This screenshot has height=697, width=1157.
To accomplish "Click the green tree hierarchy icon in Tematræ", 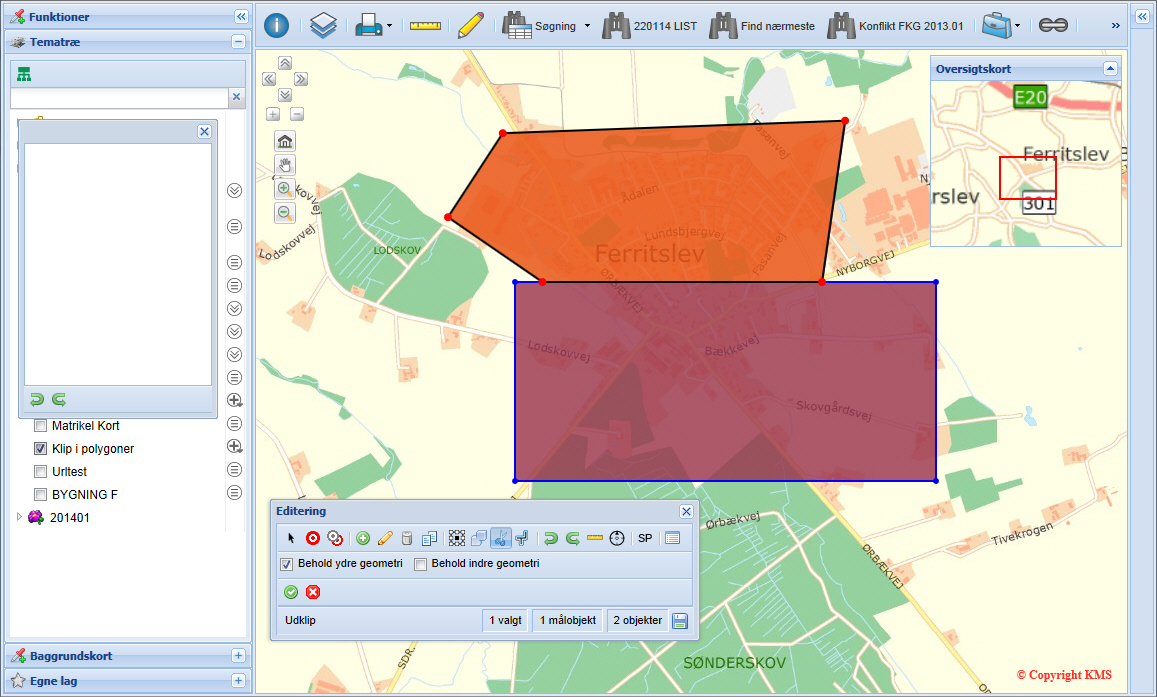I will point(24,74).
